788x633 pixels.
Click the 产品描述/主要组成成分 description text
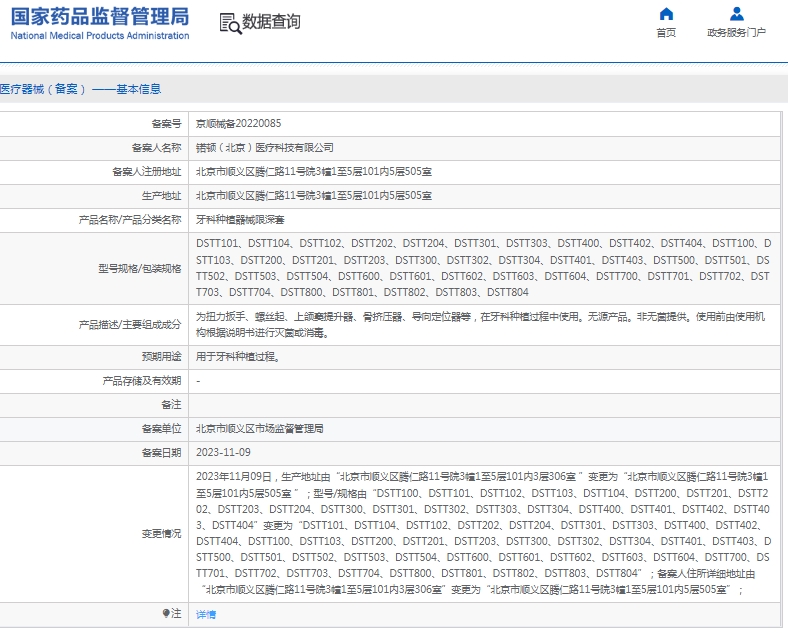pos(480,325)
